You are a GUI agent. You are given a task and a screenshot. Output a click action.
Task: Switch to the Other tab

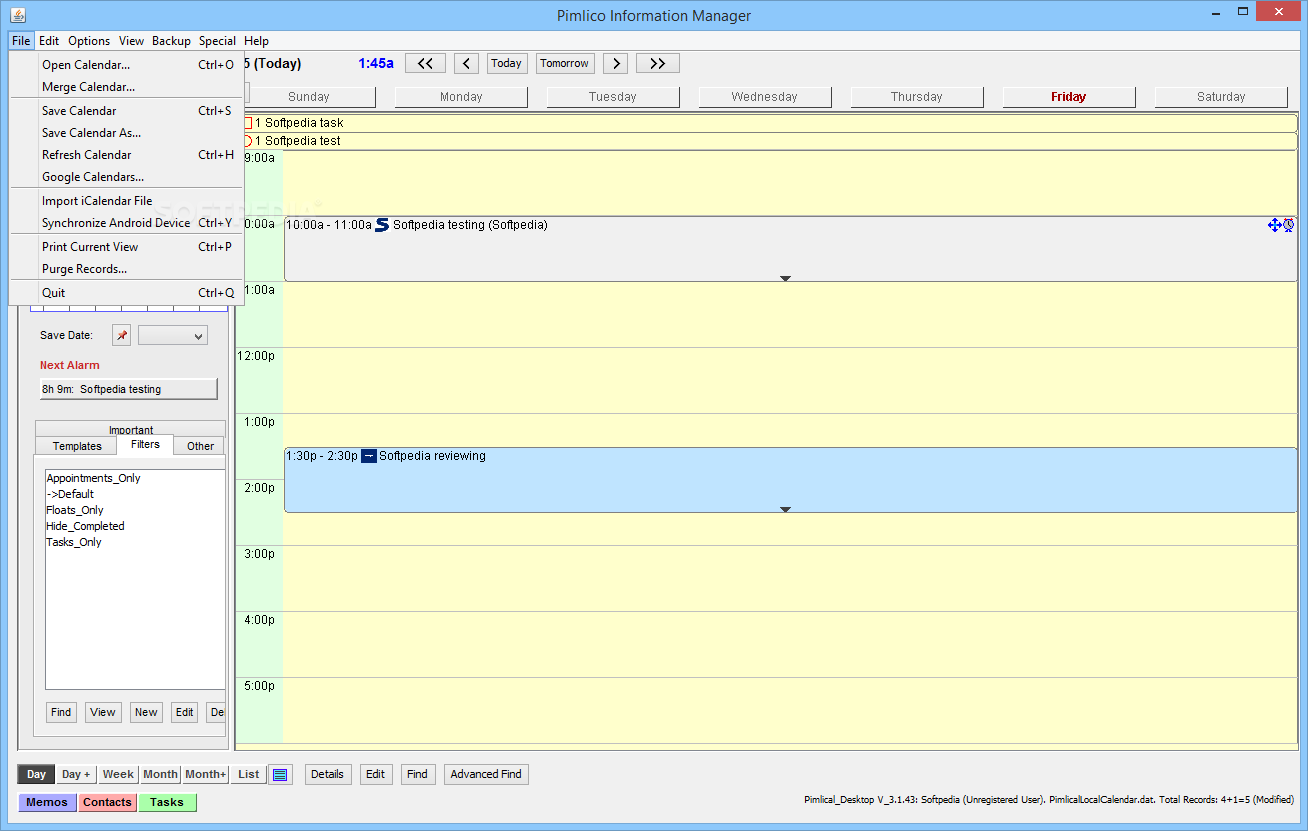point(200,446)
